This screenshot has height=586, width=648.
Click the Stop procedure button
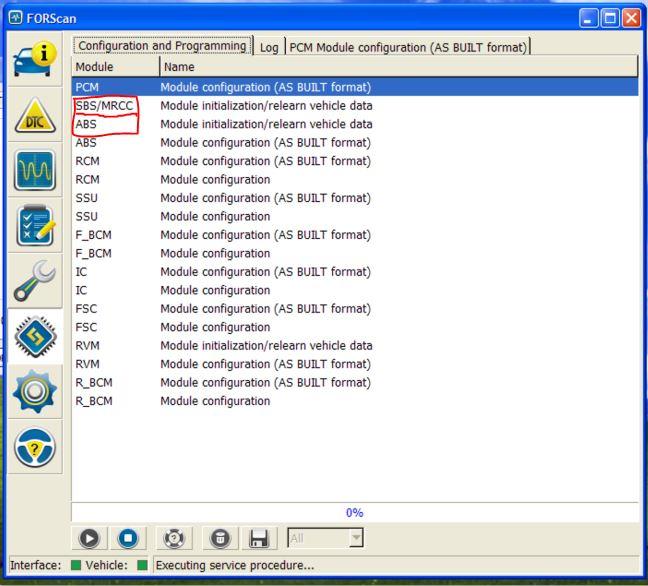[128, 538]
